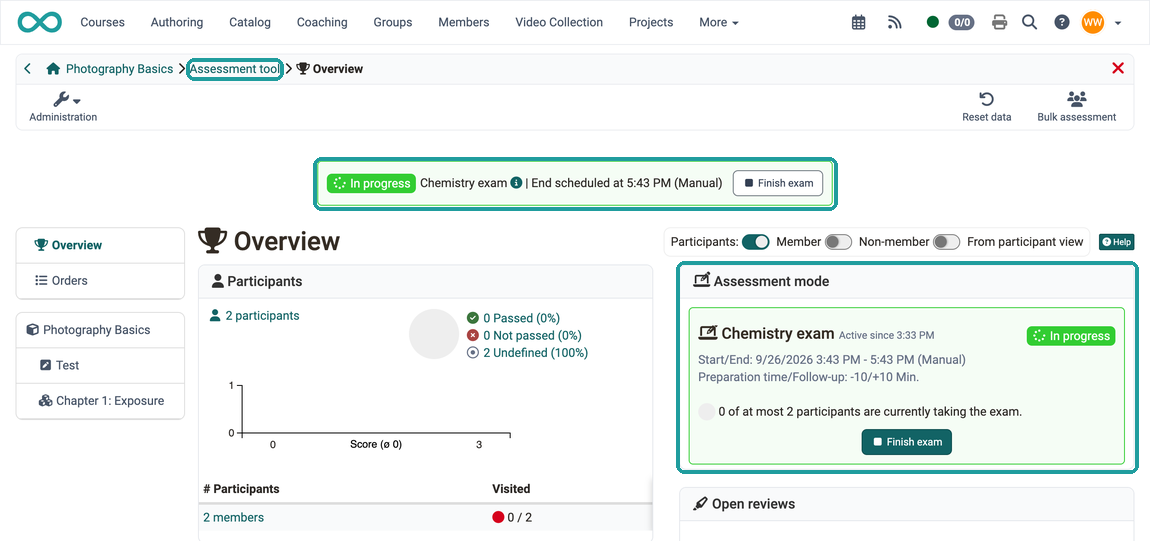Open Bulk assessment
The image size is (1150, 541).
[1077, 106]
